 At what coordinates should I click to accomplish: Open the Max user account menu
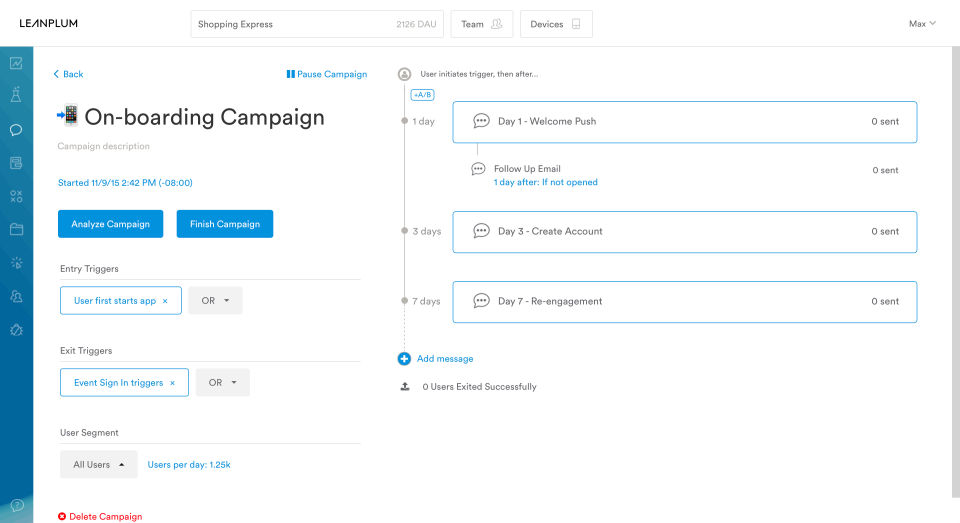(x=921, y=24)
